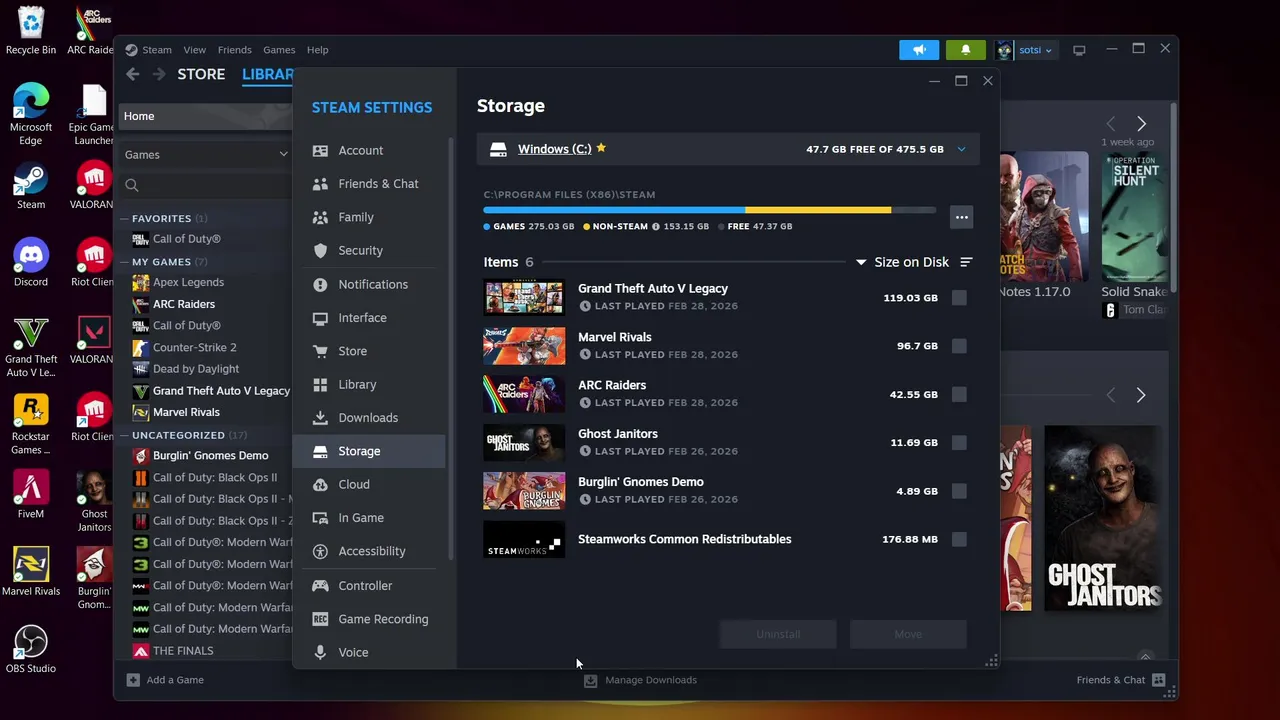The image size is (1280, 720).
Task: Select the Security shield icon
Action: pos(320,251)
